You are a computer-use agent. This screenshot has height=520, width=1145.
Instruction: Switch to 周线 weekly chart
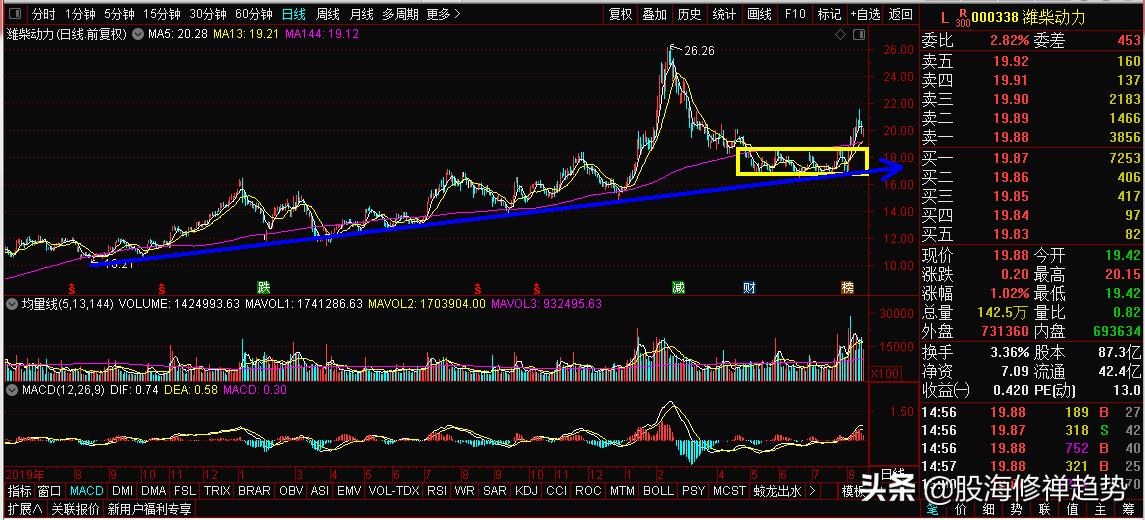(x=328, y=14)
